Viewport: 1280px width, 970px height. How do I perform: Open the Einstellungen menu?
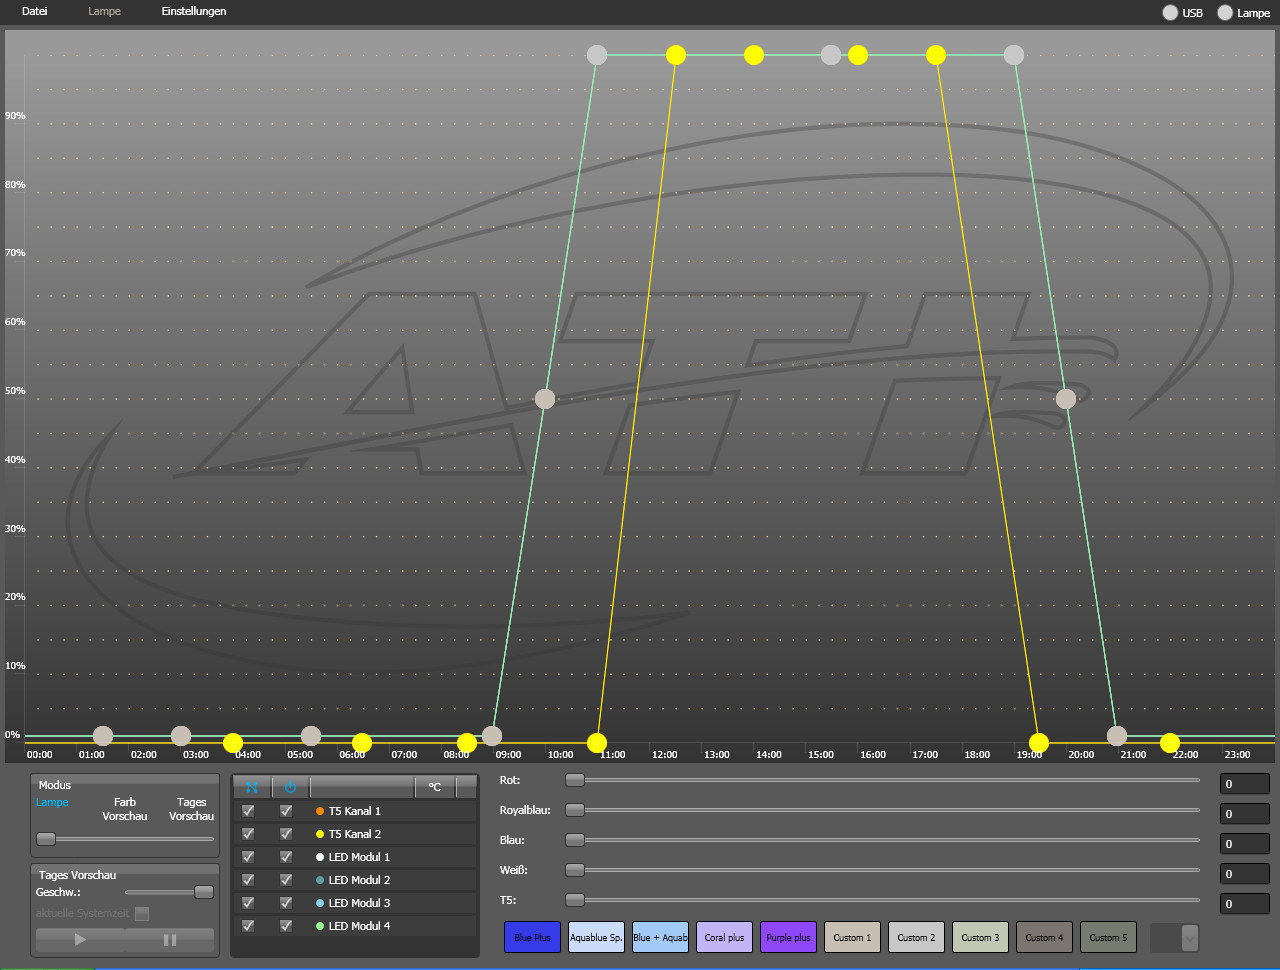194,11
